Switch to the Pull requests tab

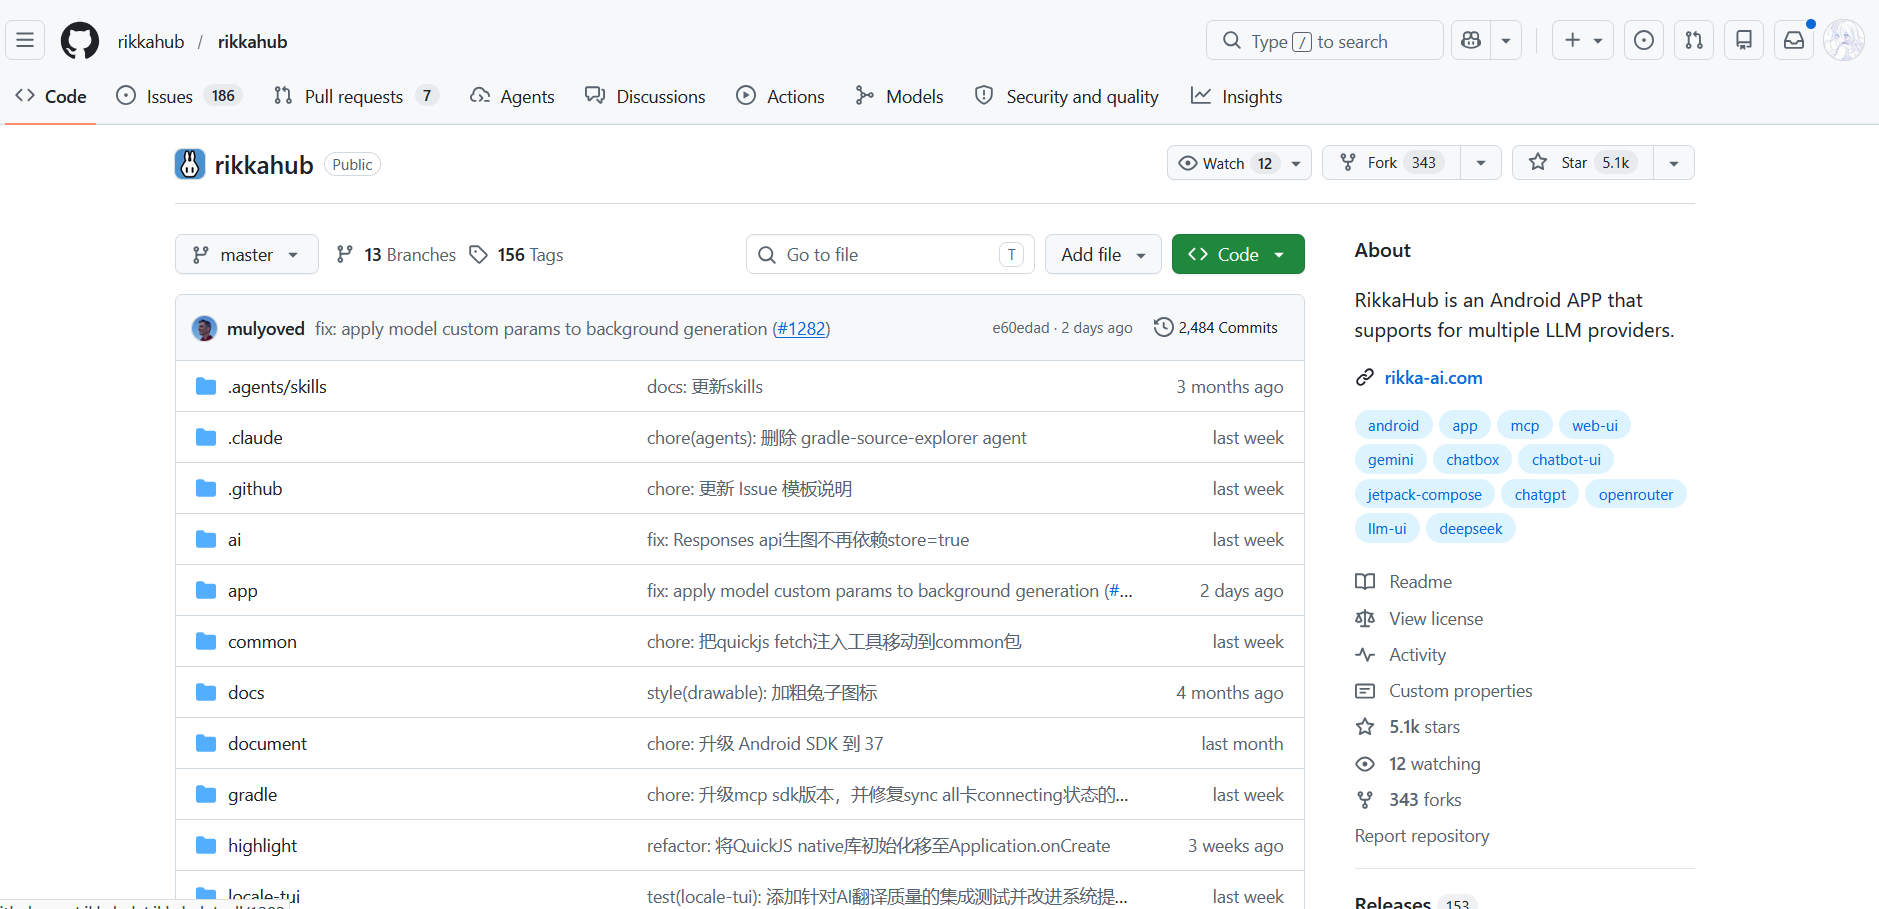(356, 96)
